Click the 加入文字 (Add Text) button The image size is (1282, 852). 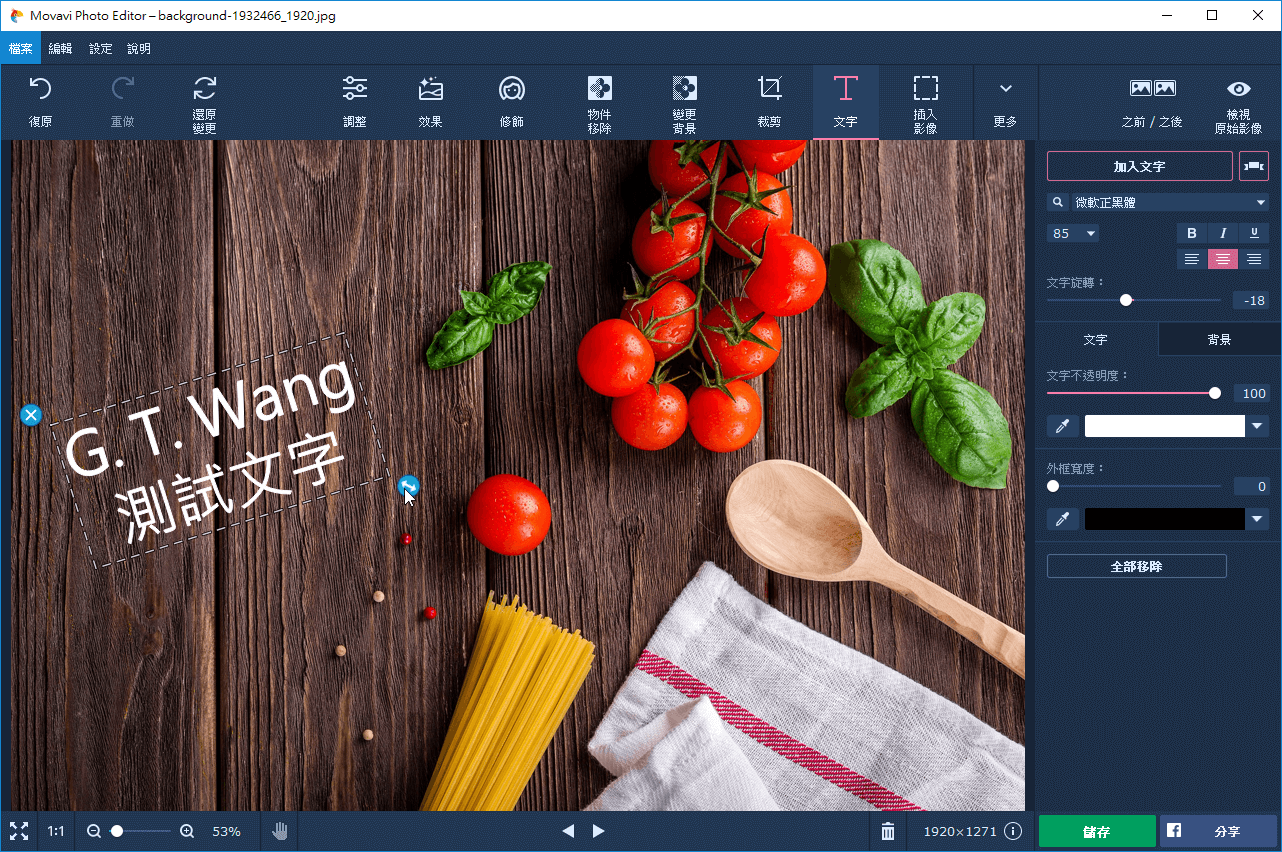pos(1139,166)
